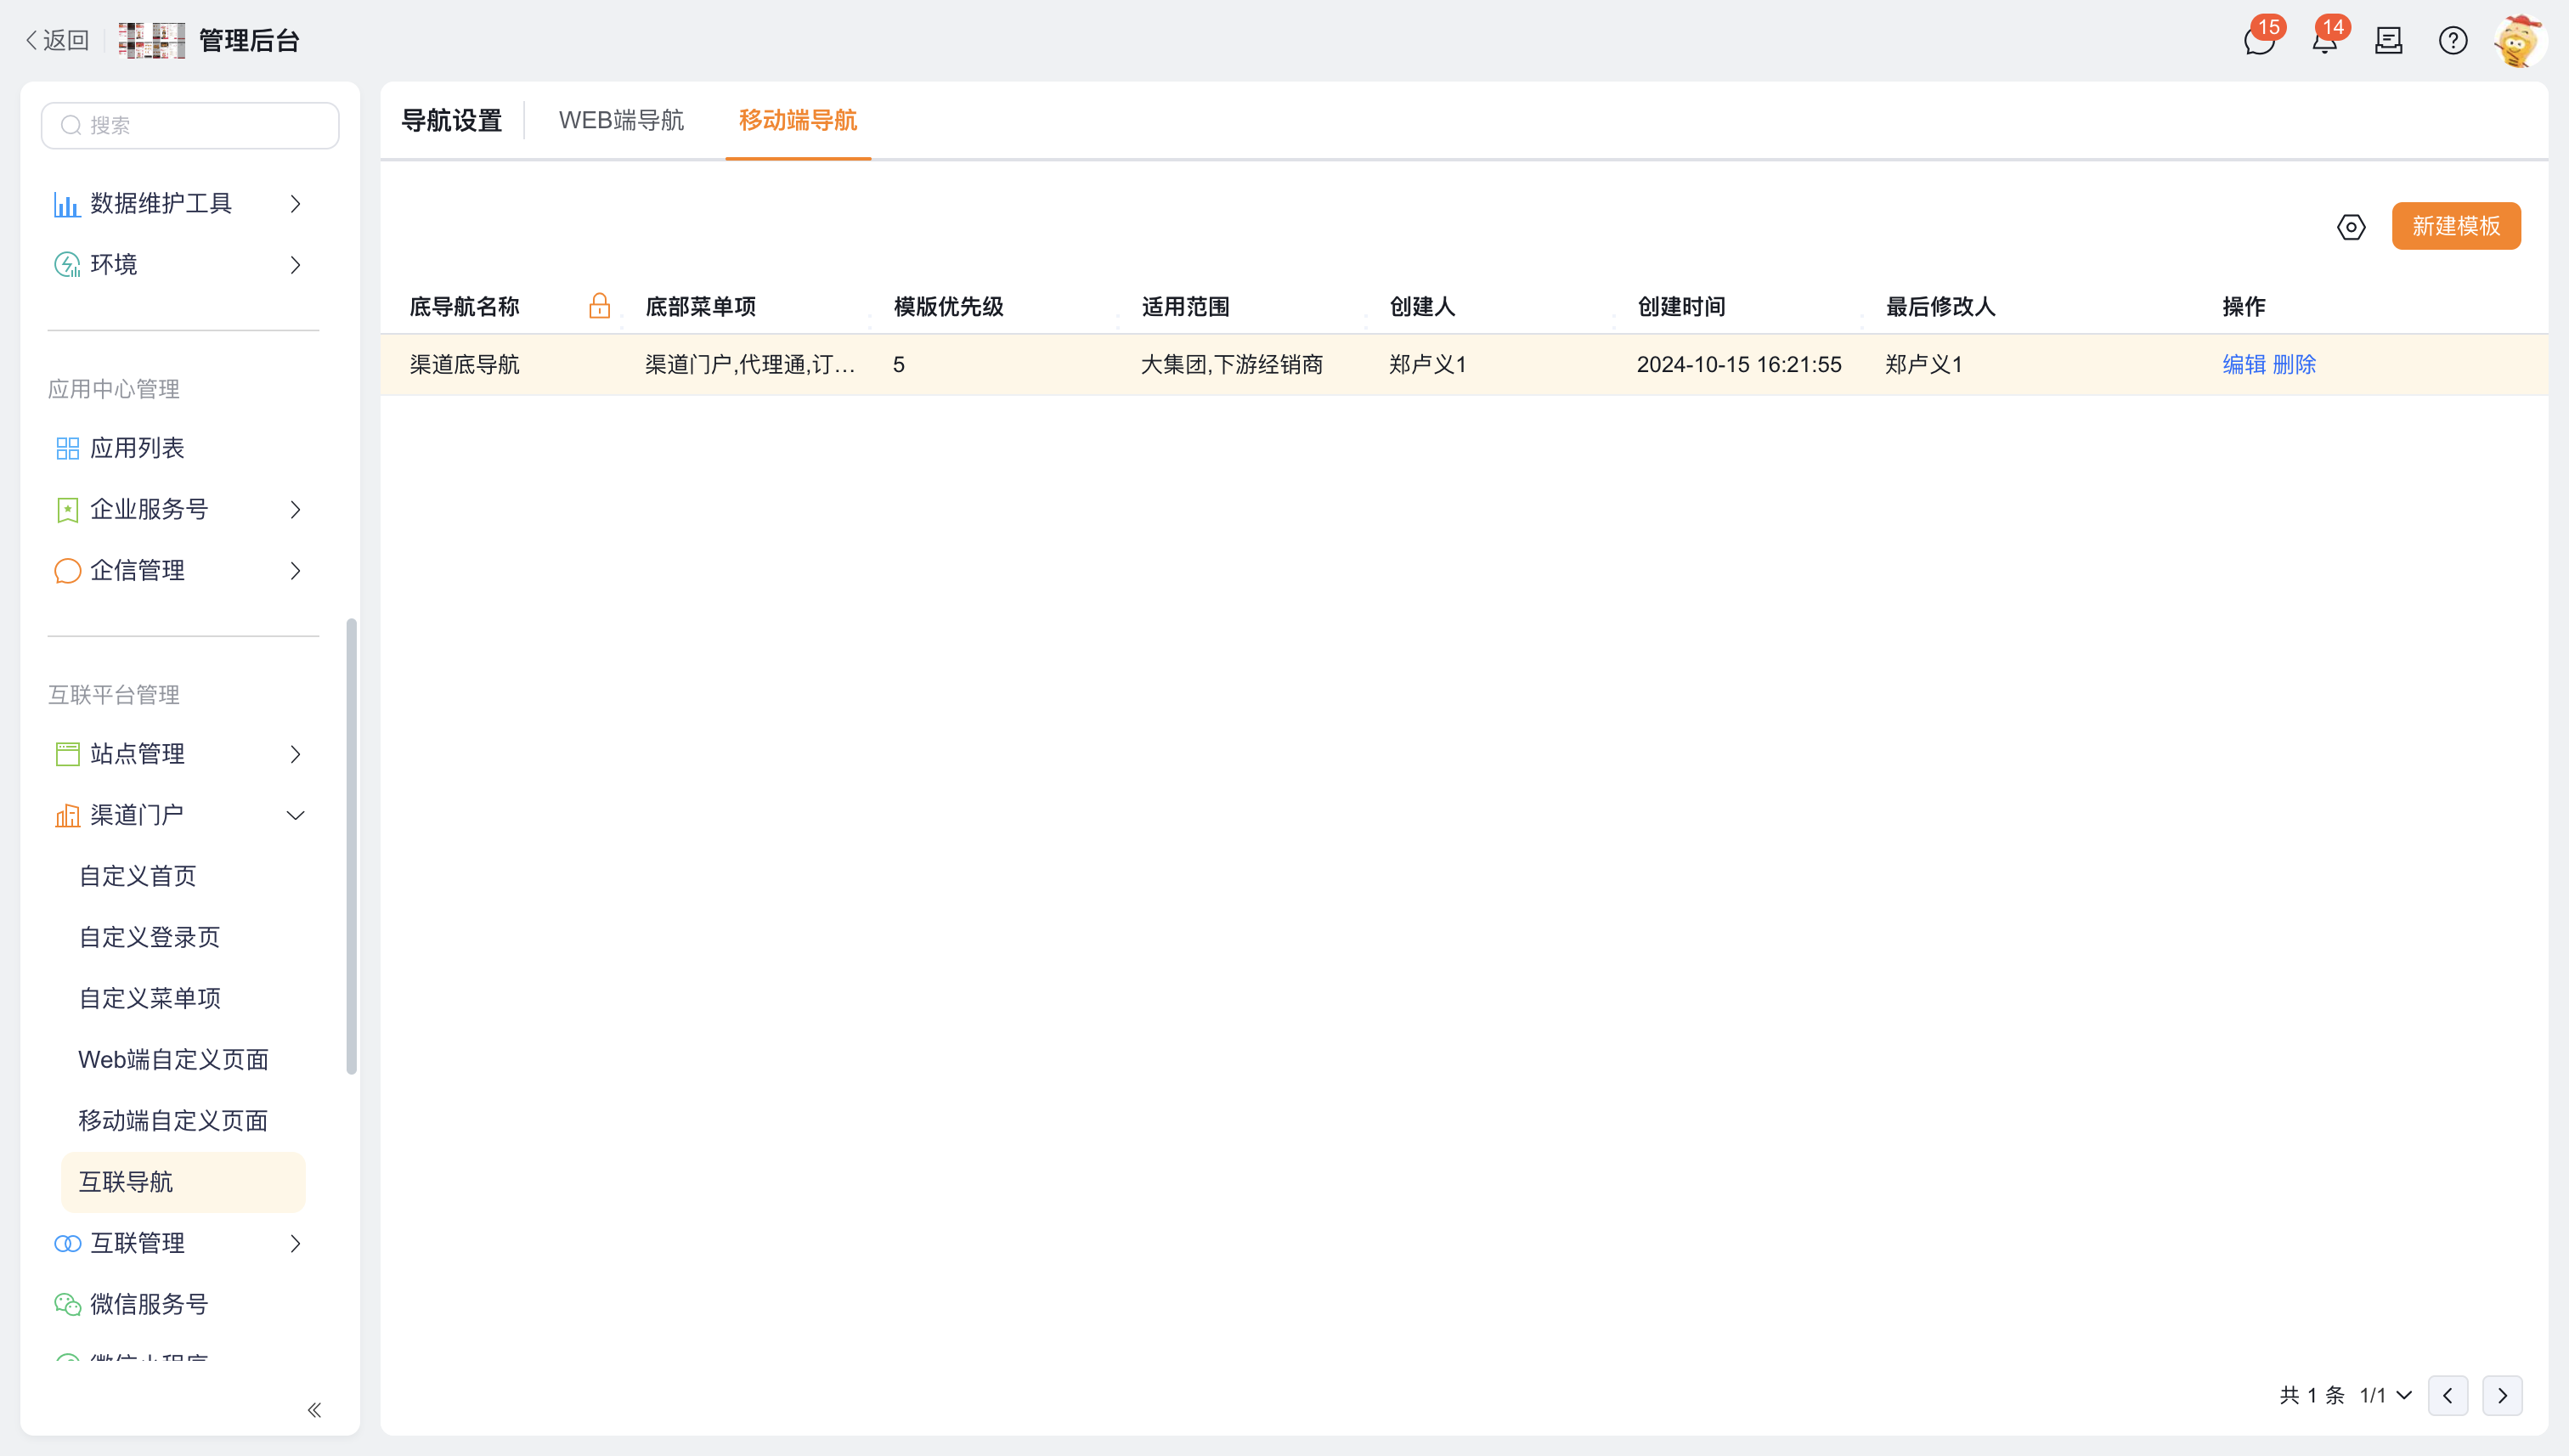Click the 站点管理 window icon
The image size is (2569, 1456).
tap(67, 754)
